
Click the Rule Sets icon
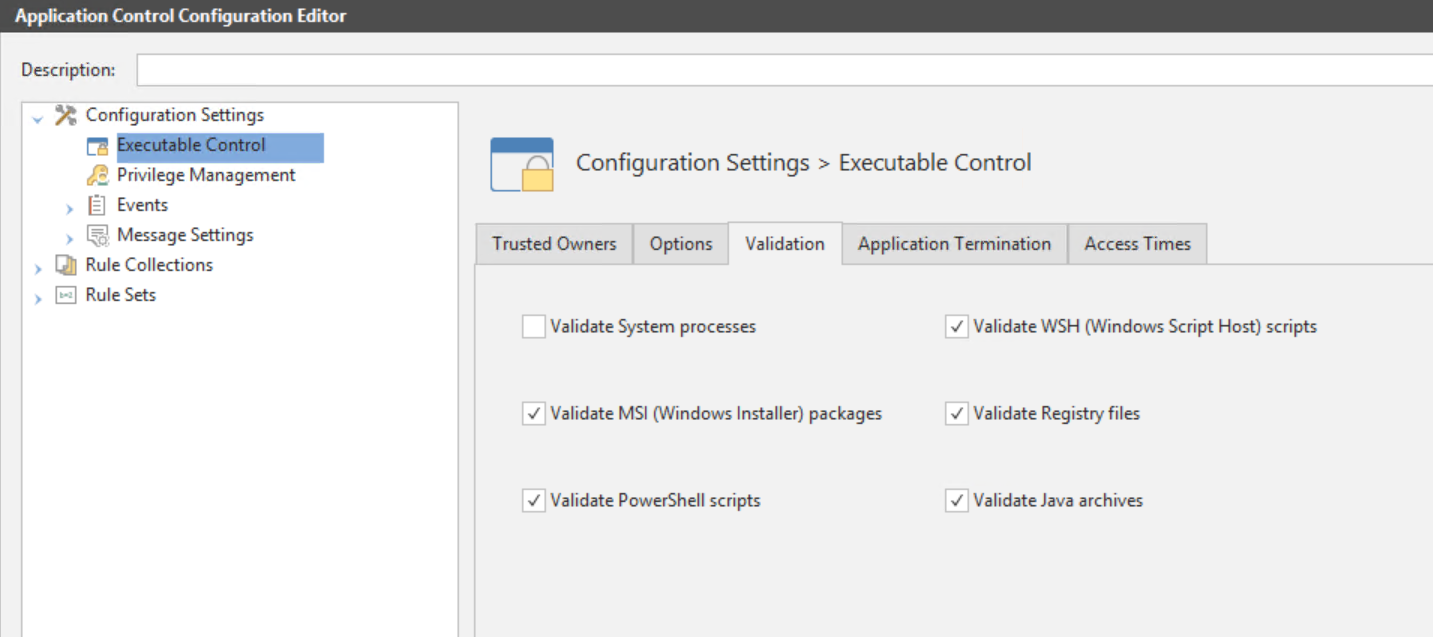click(x=66, y=294)
